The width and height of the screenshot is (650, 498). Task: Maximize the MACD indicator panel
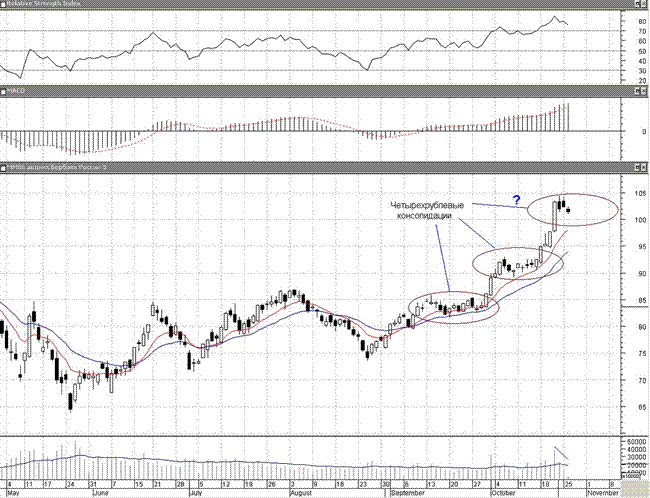coord(638,91)
